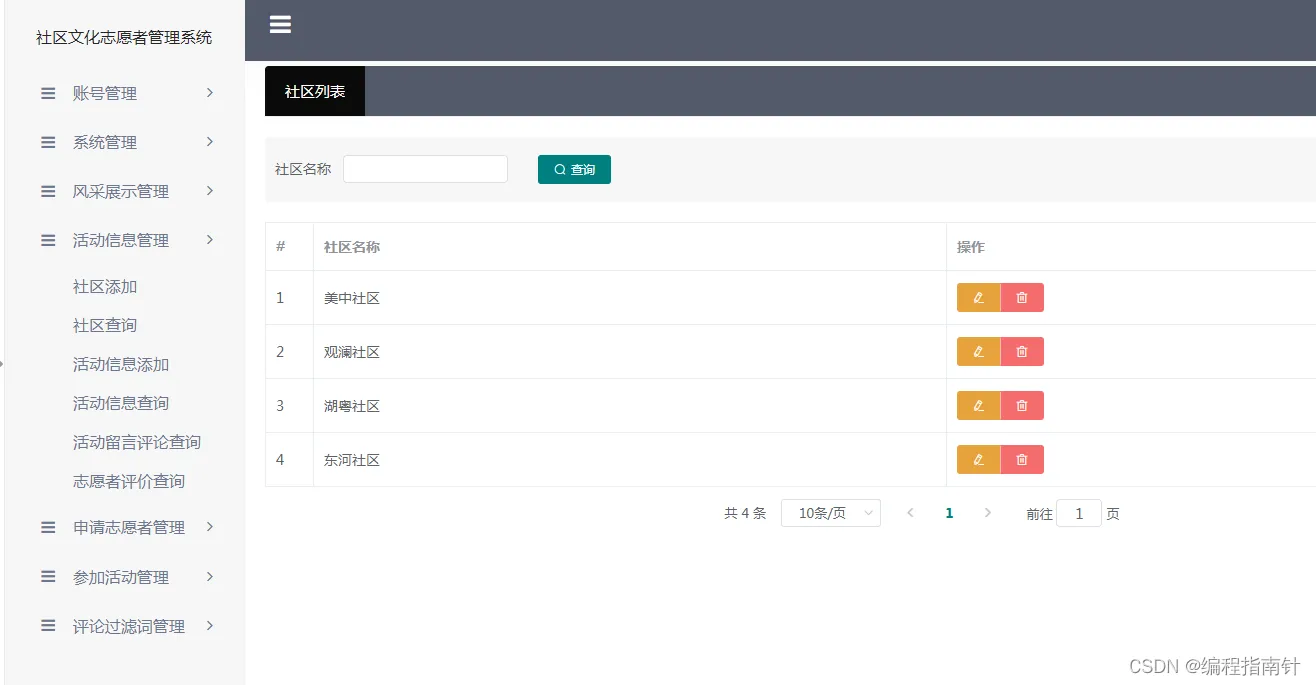This screenshot has width=1316, height=685.
Task: Delete the 东河社区 row
Action: pos(1022,459)
